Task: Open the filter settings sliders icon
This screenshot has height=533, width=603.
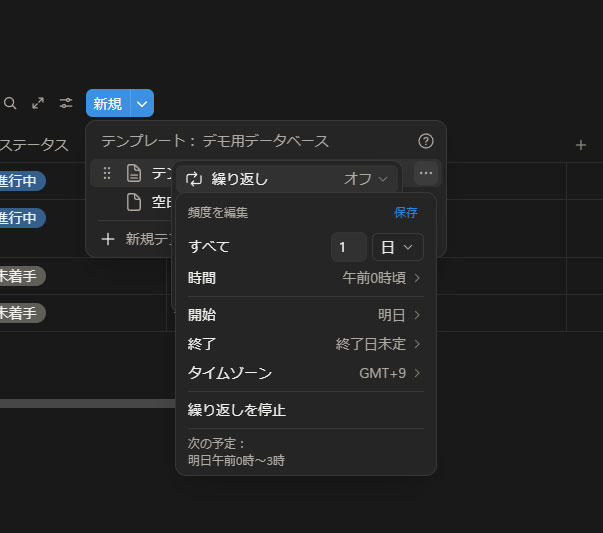Action: [x=66, y=103]
